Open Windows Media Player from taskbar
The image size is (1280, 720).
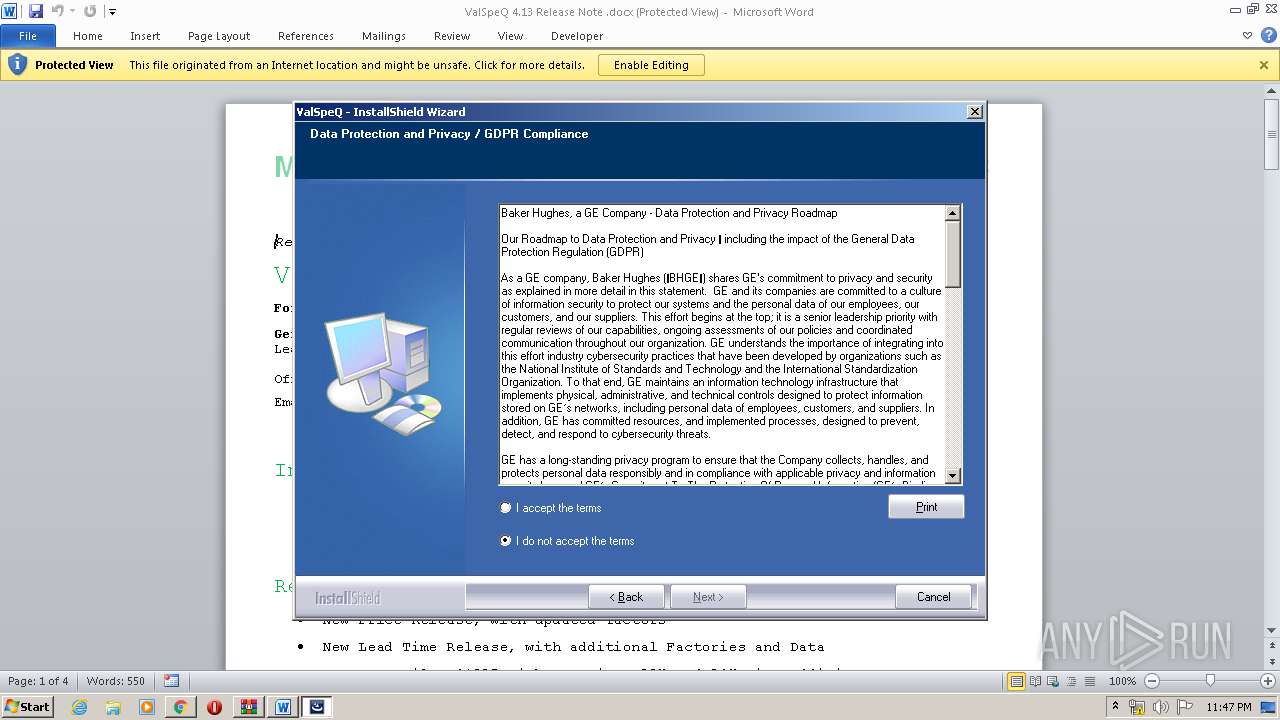pos(147,707)
